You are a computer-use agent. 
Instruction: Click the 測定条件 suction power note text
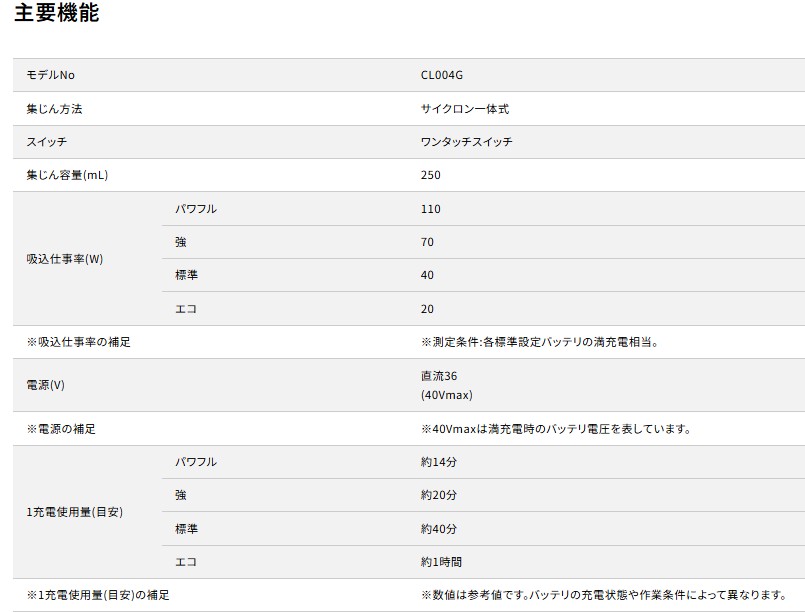pyautogui.click(x=539, y=342)
